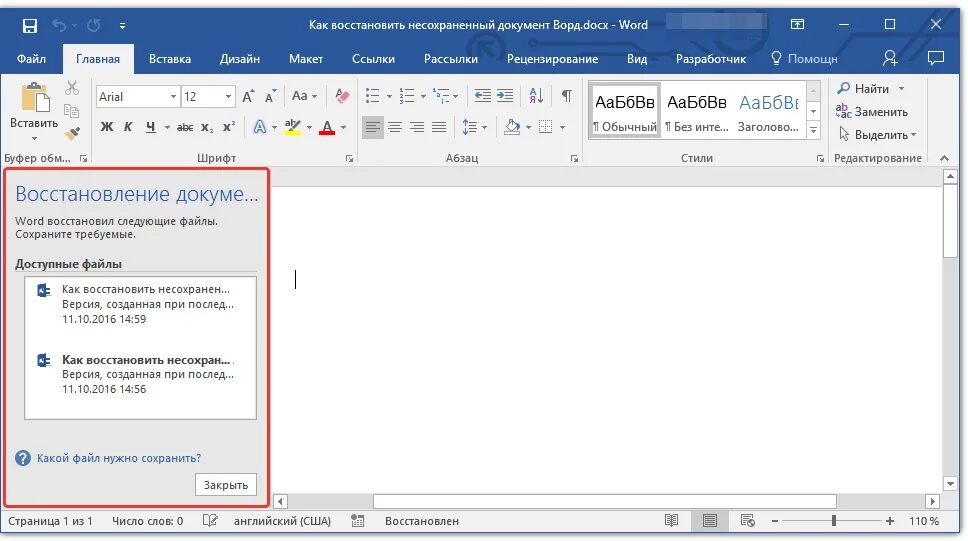Click the text effects A icon
The height and width of the screenshot is (541, 968).
coord(260,127)
